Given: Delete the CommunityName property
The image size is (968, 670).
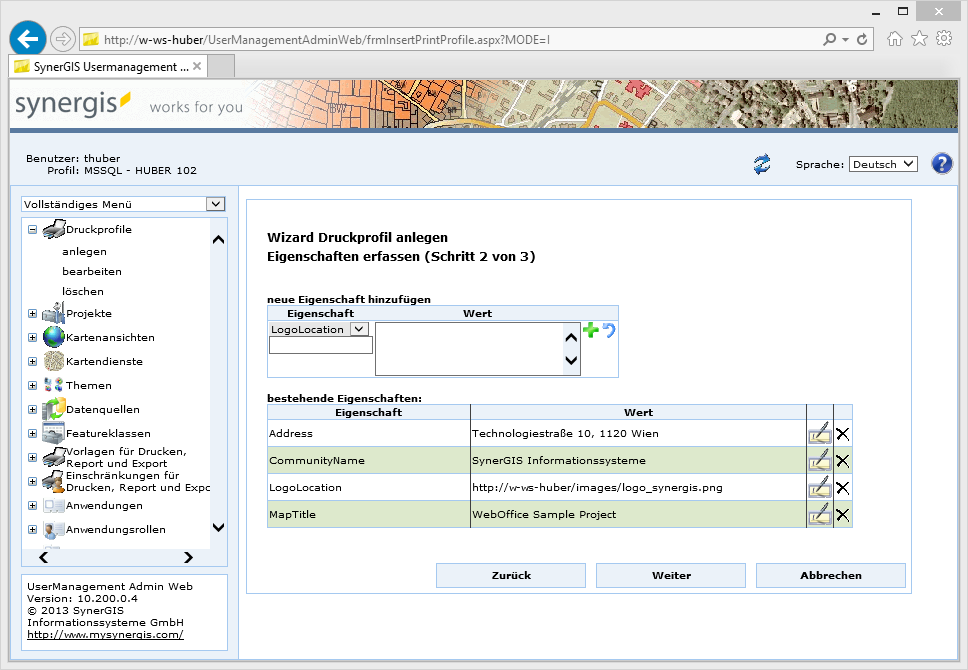Looking at the screenshot, I should point(842,460).
